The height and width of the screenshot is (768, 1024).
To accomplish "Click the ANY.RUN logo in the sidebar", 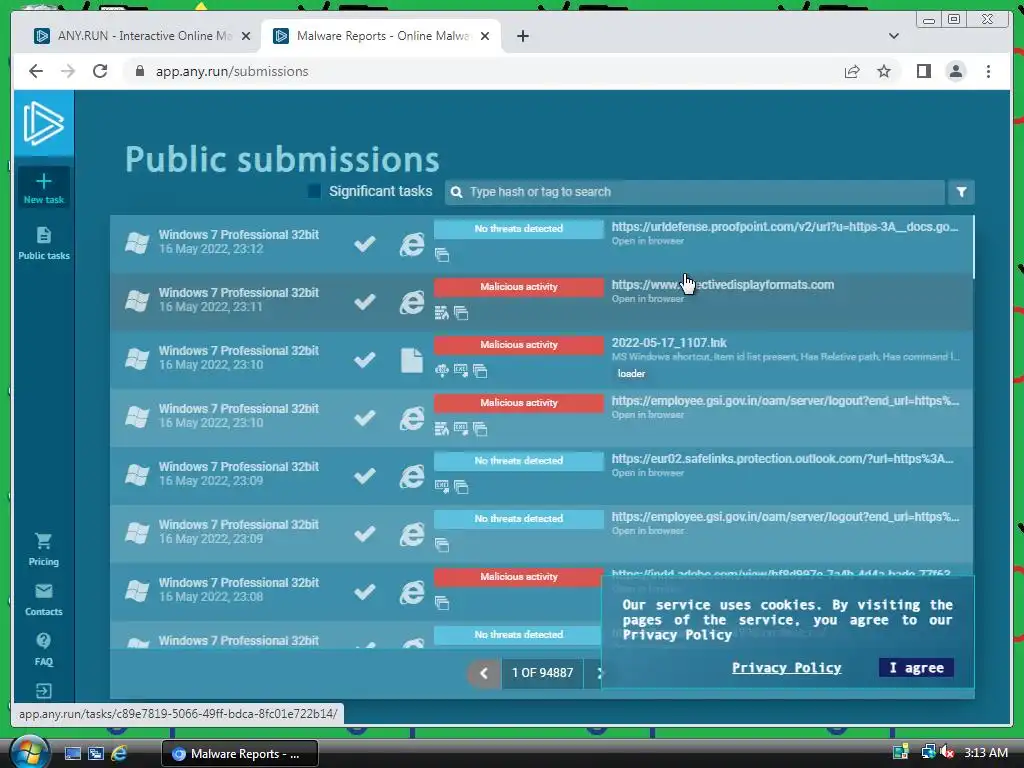I will click(x=44, y=123).
